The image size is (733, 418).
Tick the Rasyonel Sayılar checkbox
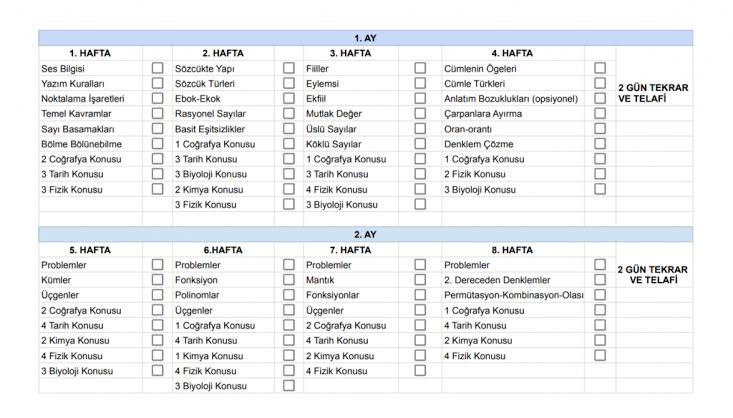pos(288,114)
